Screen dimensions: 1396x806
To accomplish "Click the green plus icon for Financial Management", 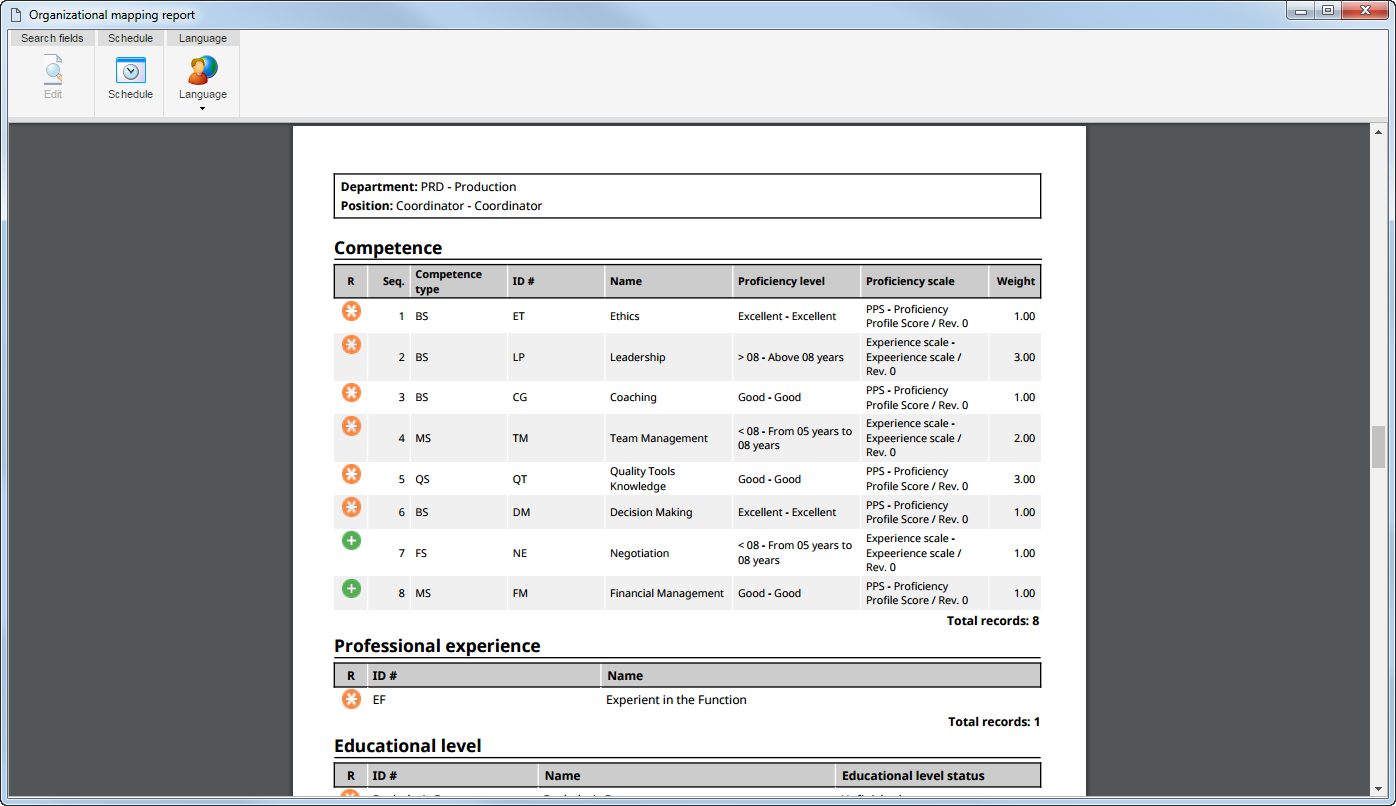I will pos(351,588).
